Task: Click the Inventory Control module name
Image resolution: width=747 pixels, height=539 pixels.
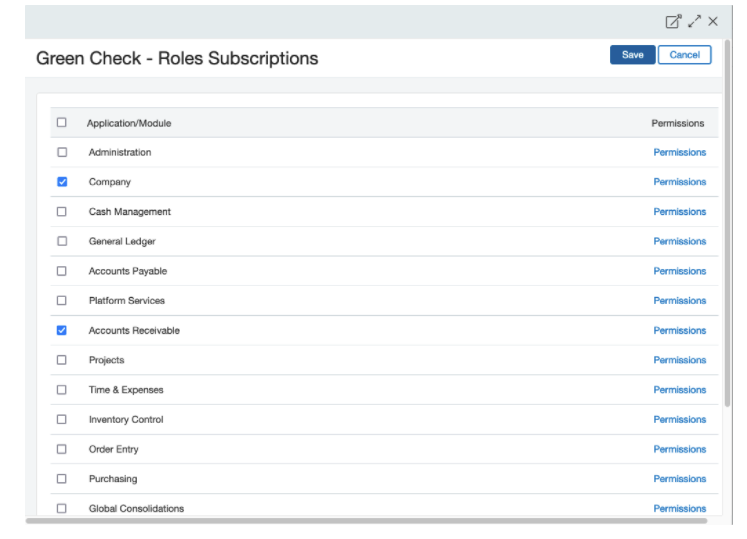Action: (x=126, y=419)
